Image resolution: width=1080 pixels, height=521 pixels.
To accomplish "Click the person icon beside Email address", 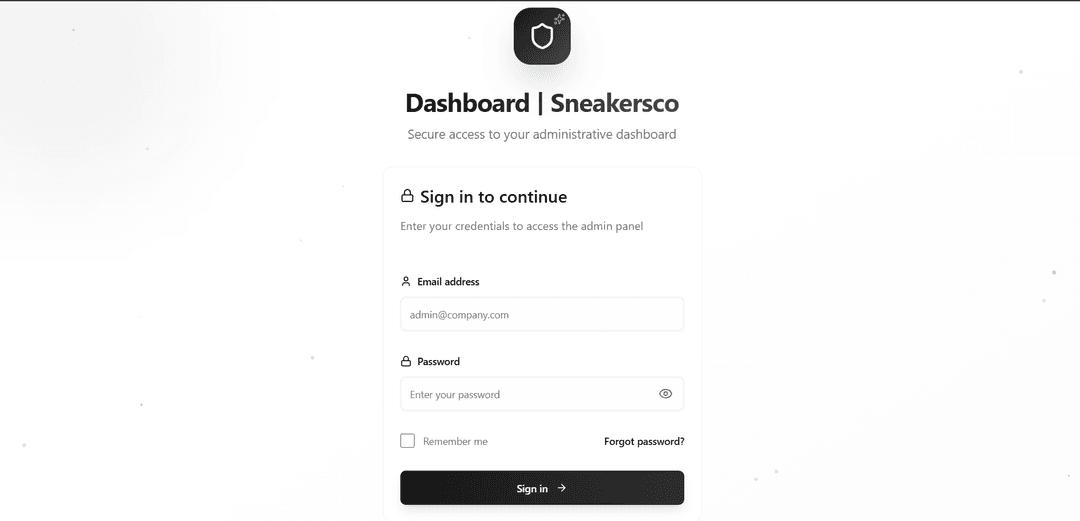I will coord(406,282).
